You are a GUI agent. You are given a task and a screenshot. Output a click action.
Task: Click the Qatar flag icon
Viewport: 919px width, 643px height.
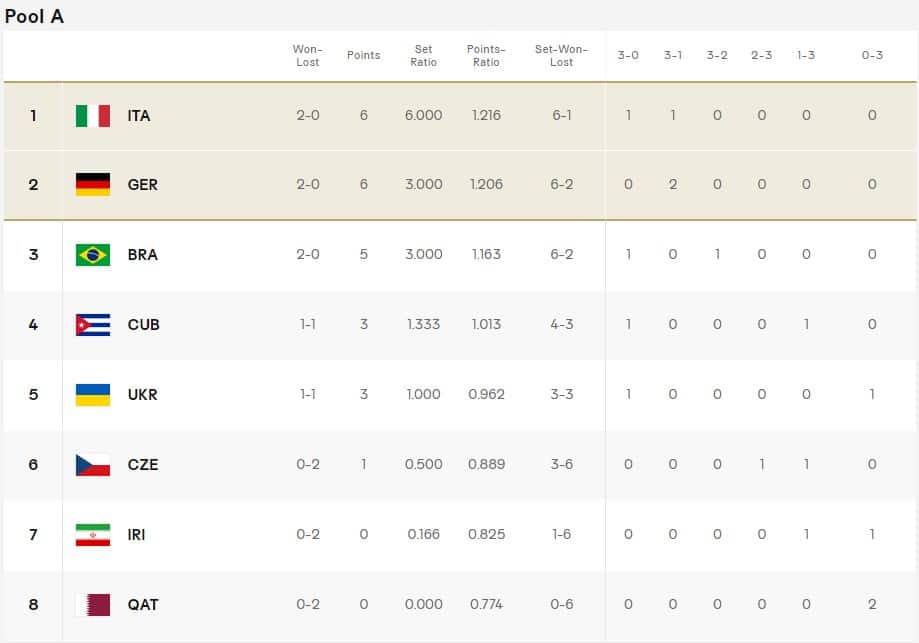click(x=93, y=605)
